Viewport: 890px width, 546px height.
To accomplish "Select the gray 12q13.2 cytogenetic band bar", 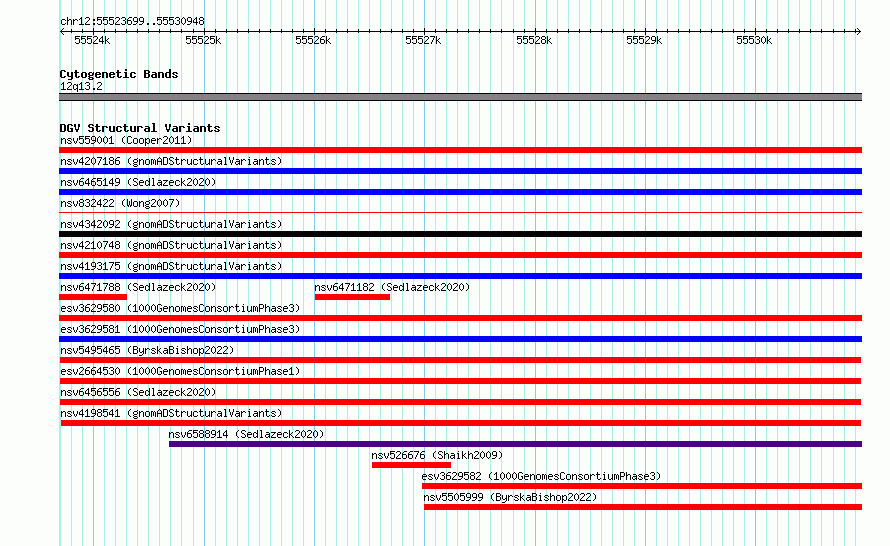I will click(460, 97).
